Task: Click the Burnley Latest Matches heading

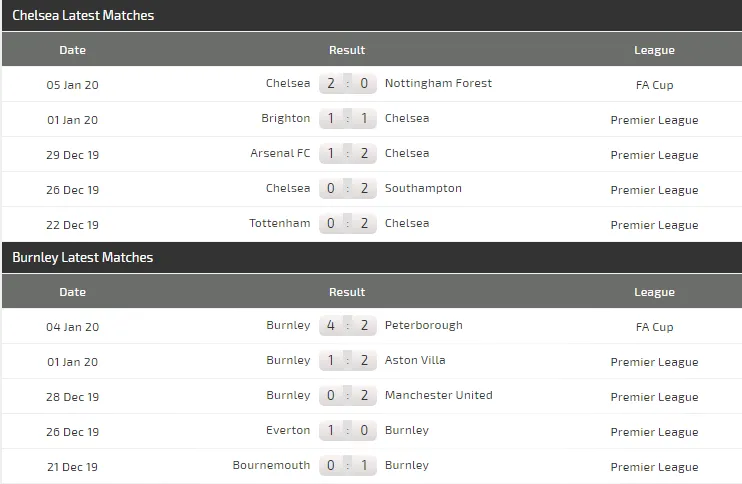Action: click(83, 258)
